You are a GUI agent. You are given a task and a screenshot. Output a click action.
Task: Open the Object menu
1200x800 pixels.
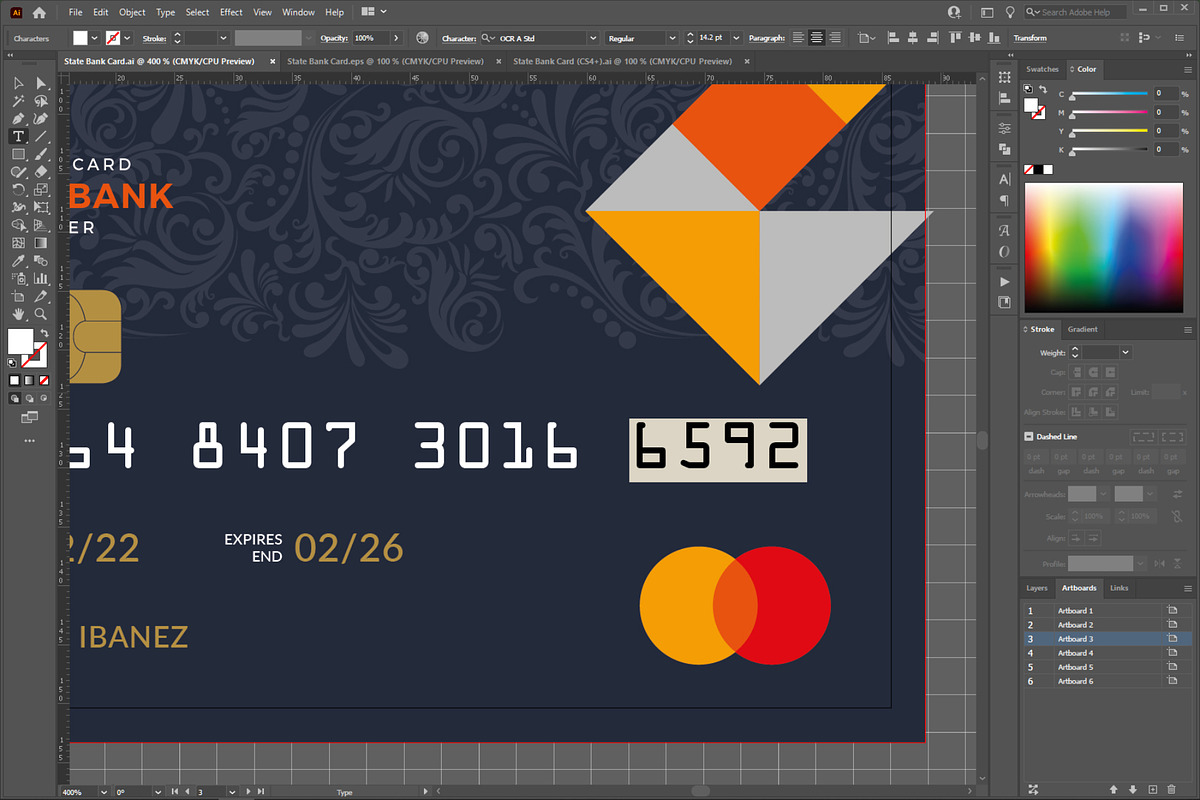(132, 12)
